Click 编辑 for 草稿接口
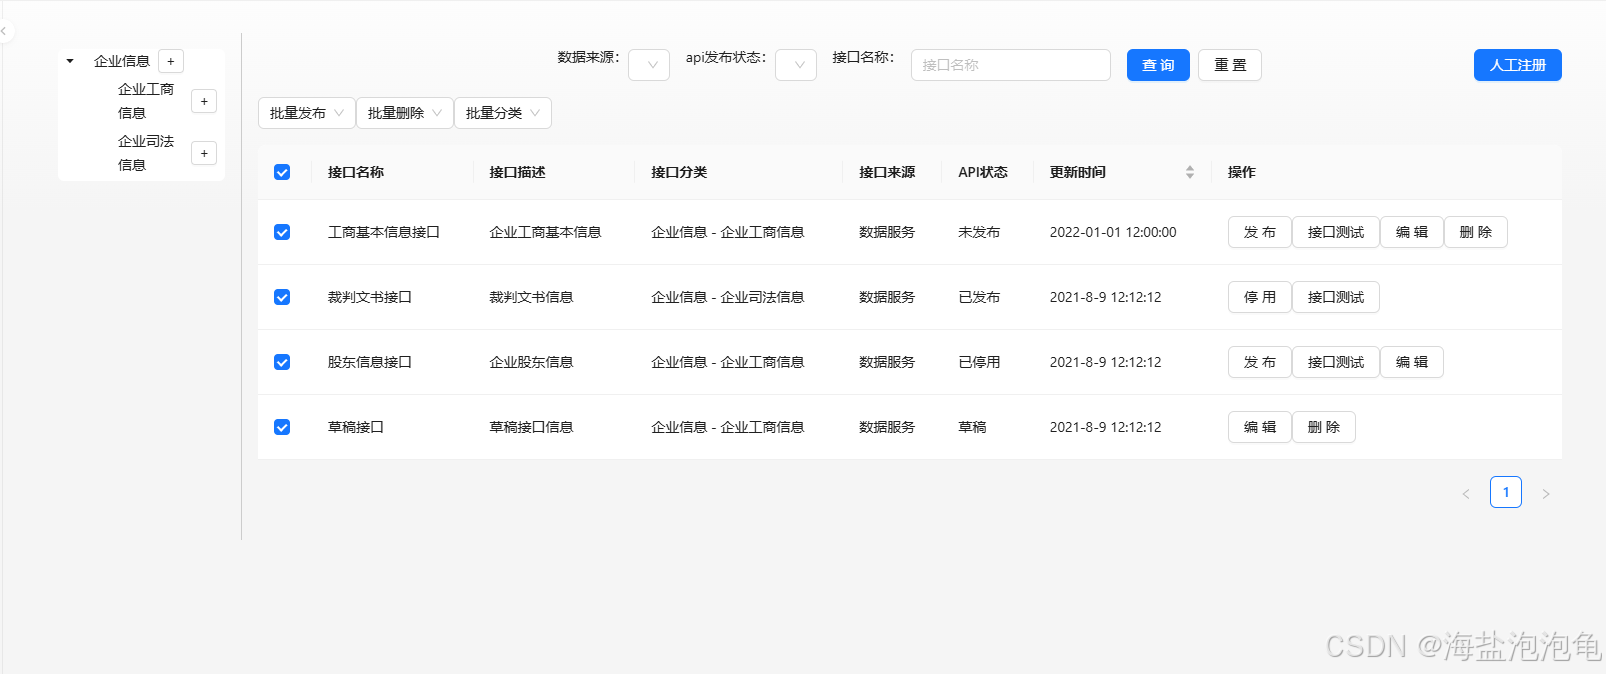The width and height of the screenshot is (1606, 674). [1260, 427]
